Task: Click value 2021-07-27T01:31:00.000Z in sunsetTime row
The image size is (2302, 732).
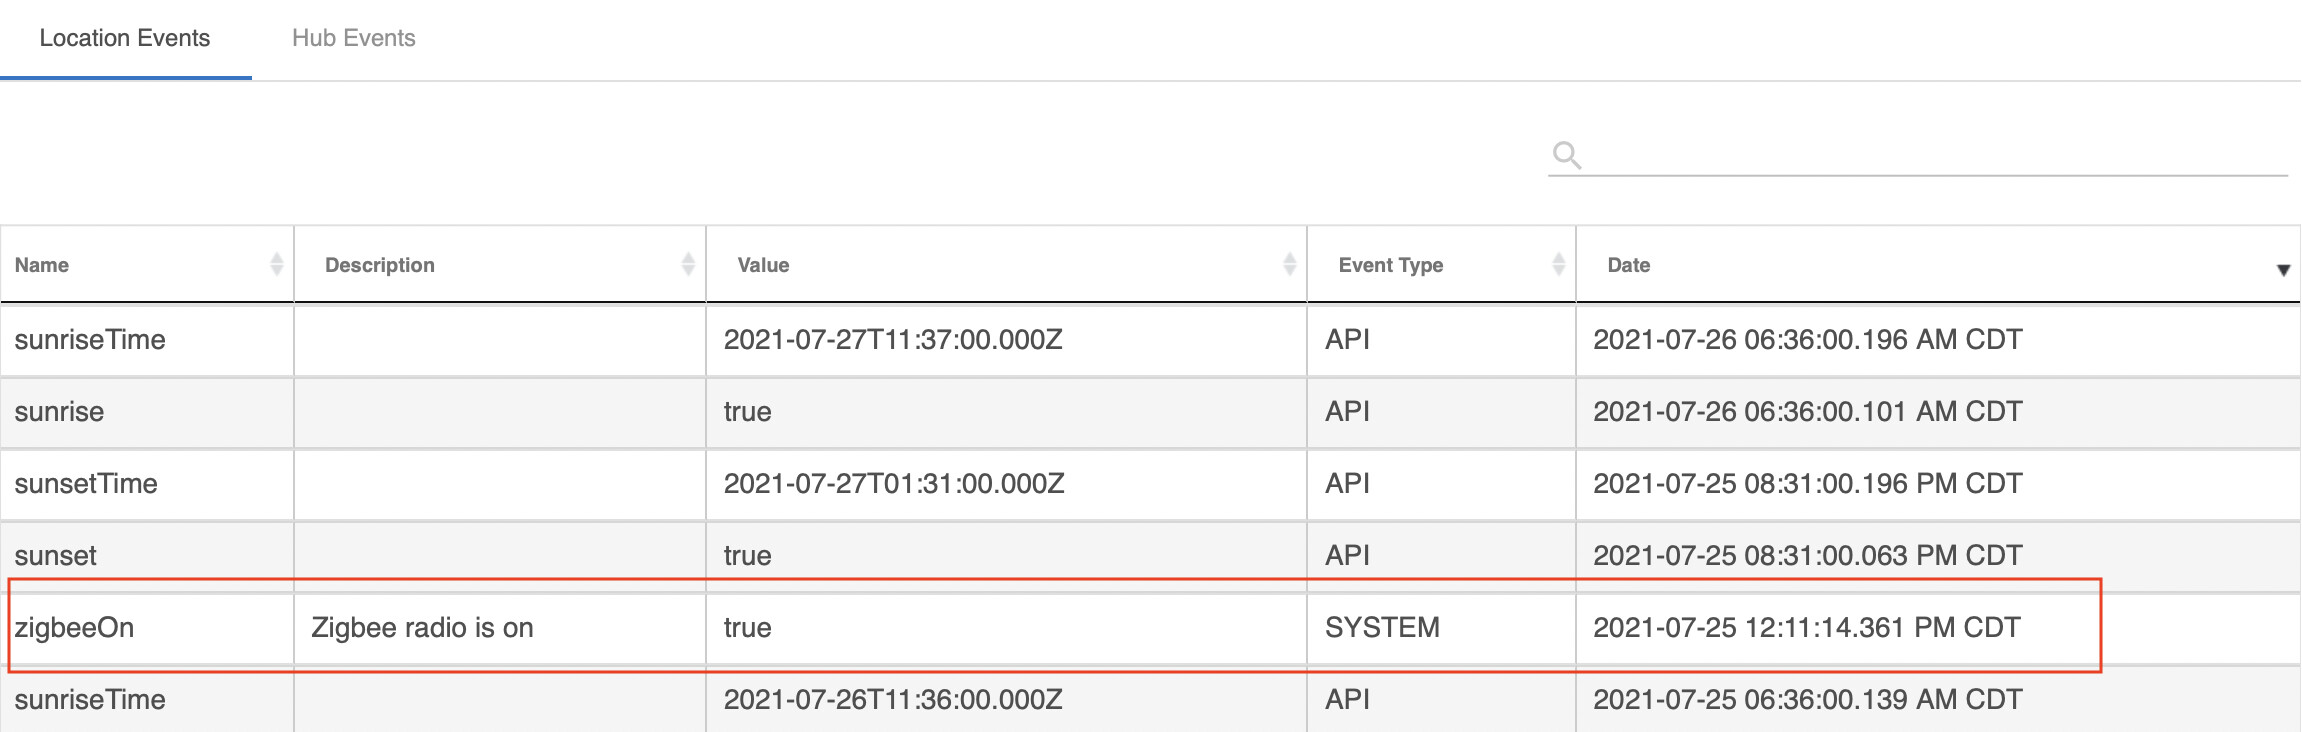Action: pyautogui.click(x=893, y=484)
